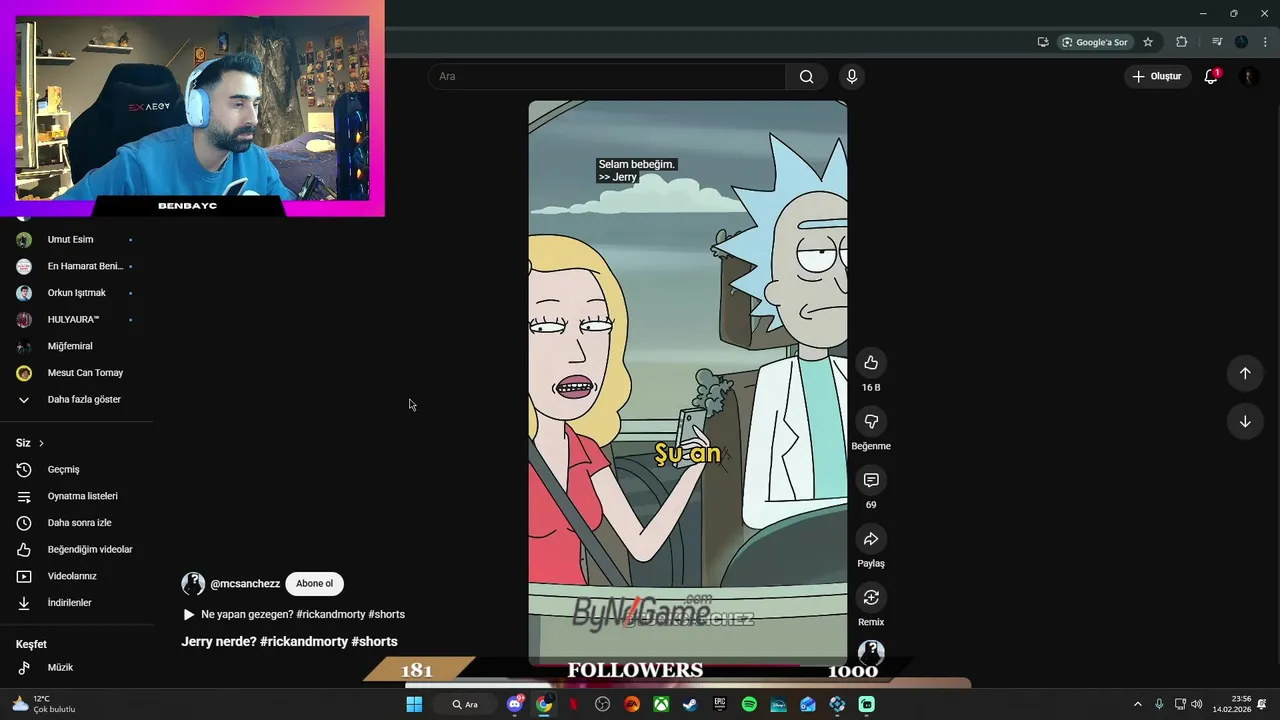
Task: Open Discord from the taskbar
Action: [x=514, y=705]
